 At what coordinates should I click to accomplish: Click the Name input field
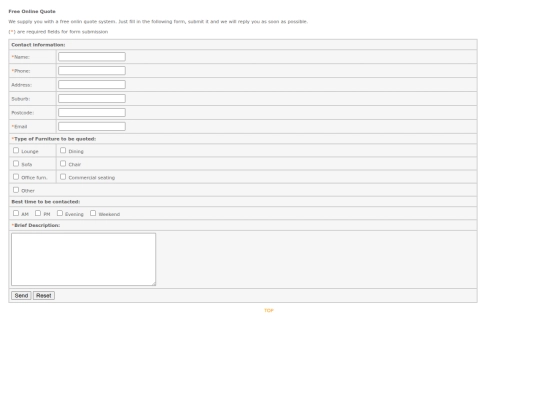click(92, 57)
